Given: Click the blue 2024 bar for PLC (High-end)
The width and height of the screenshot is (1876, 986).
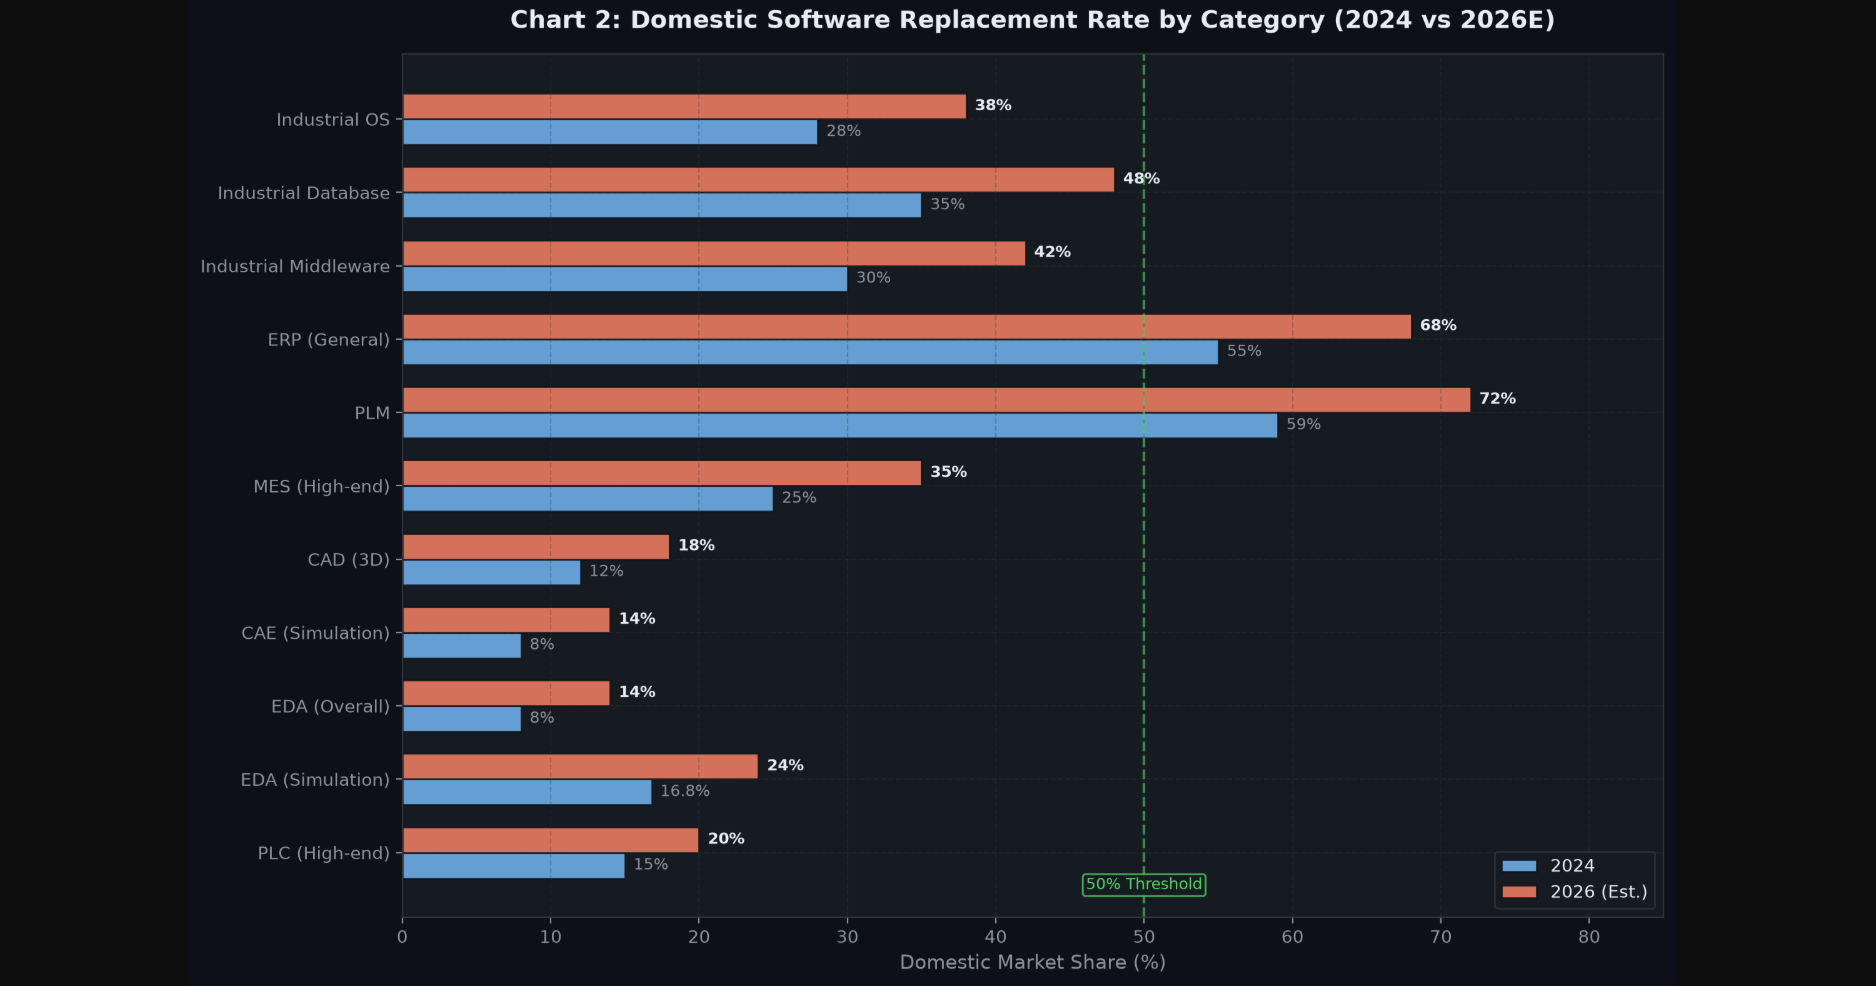Looking at the screenshot, I should point(513,866).
